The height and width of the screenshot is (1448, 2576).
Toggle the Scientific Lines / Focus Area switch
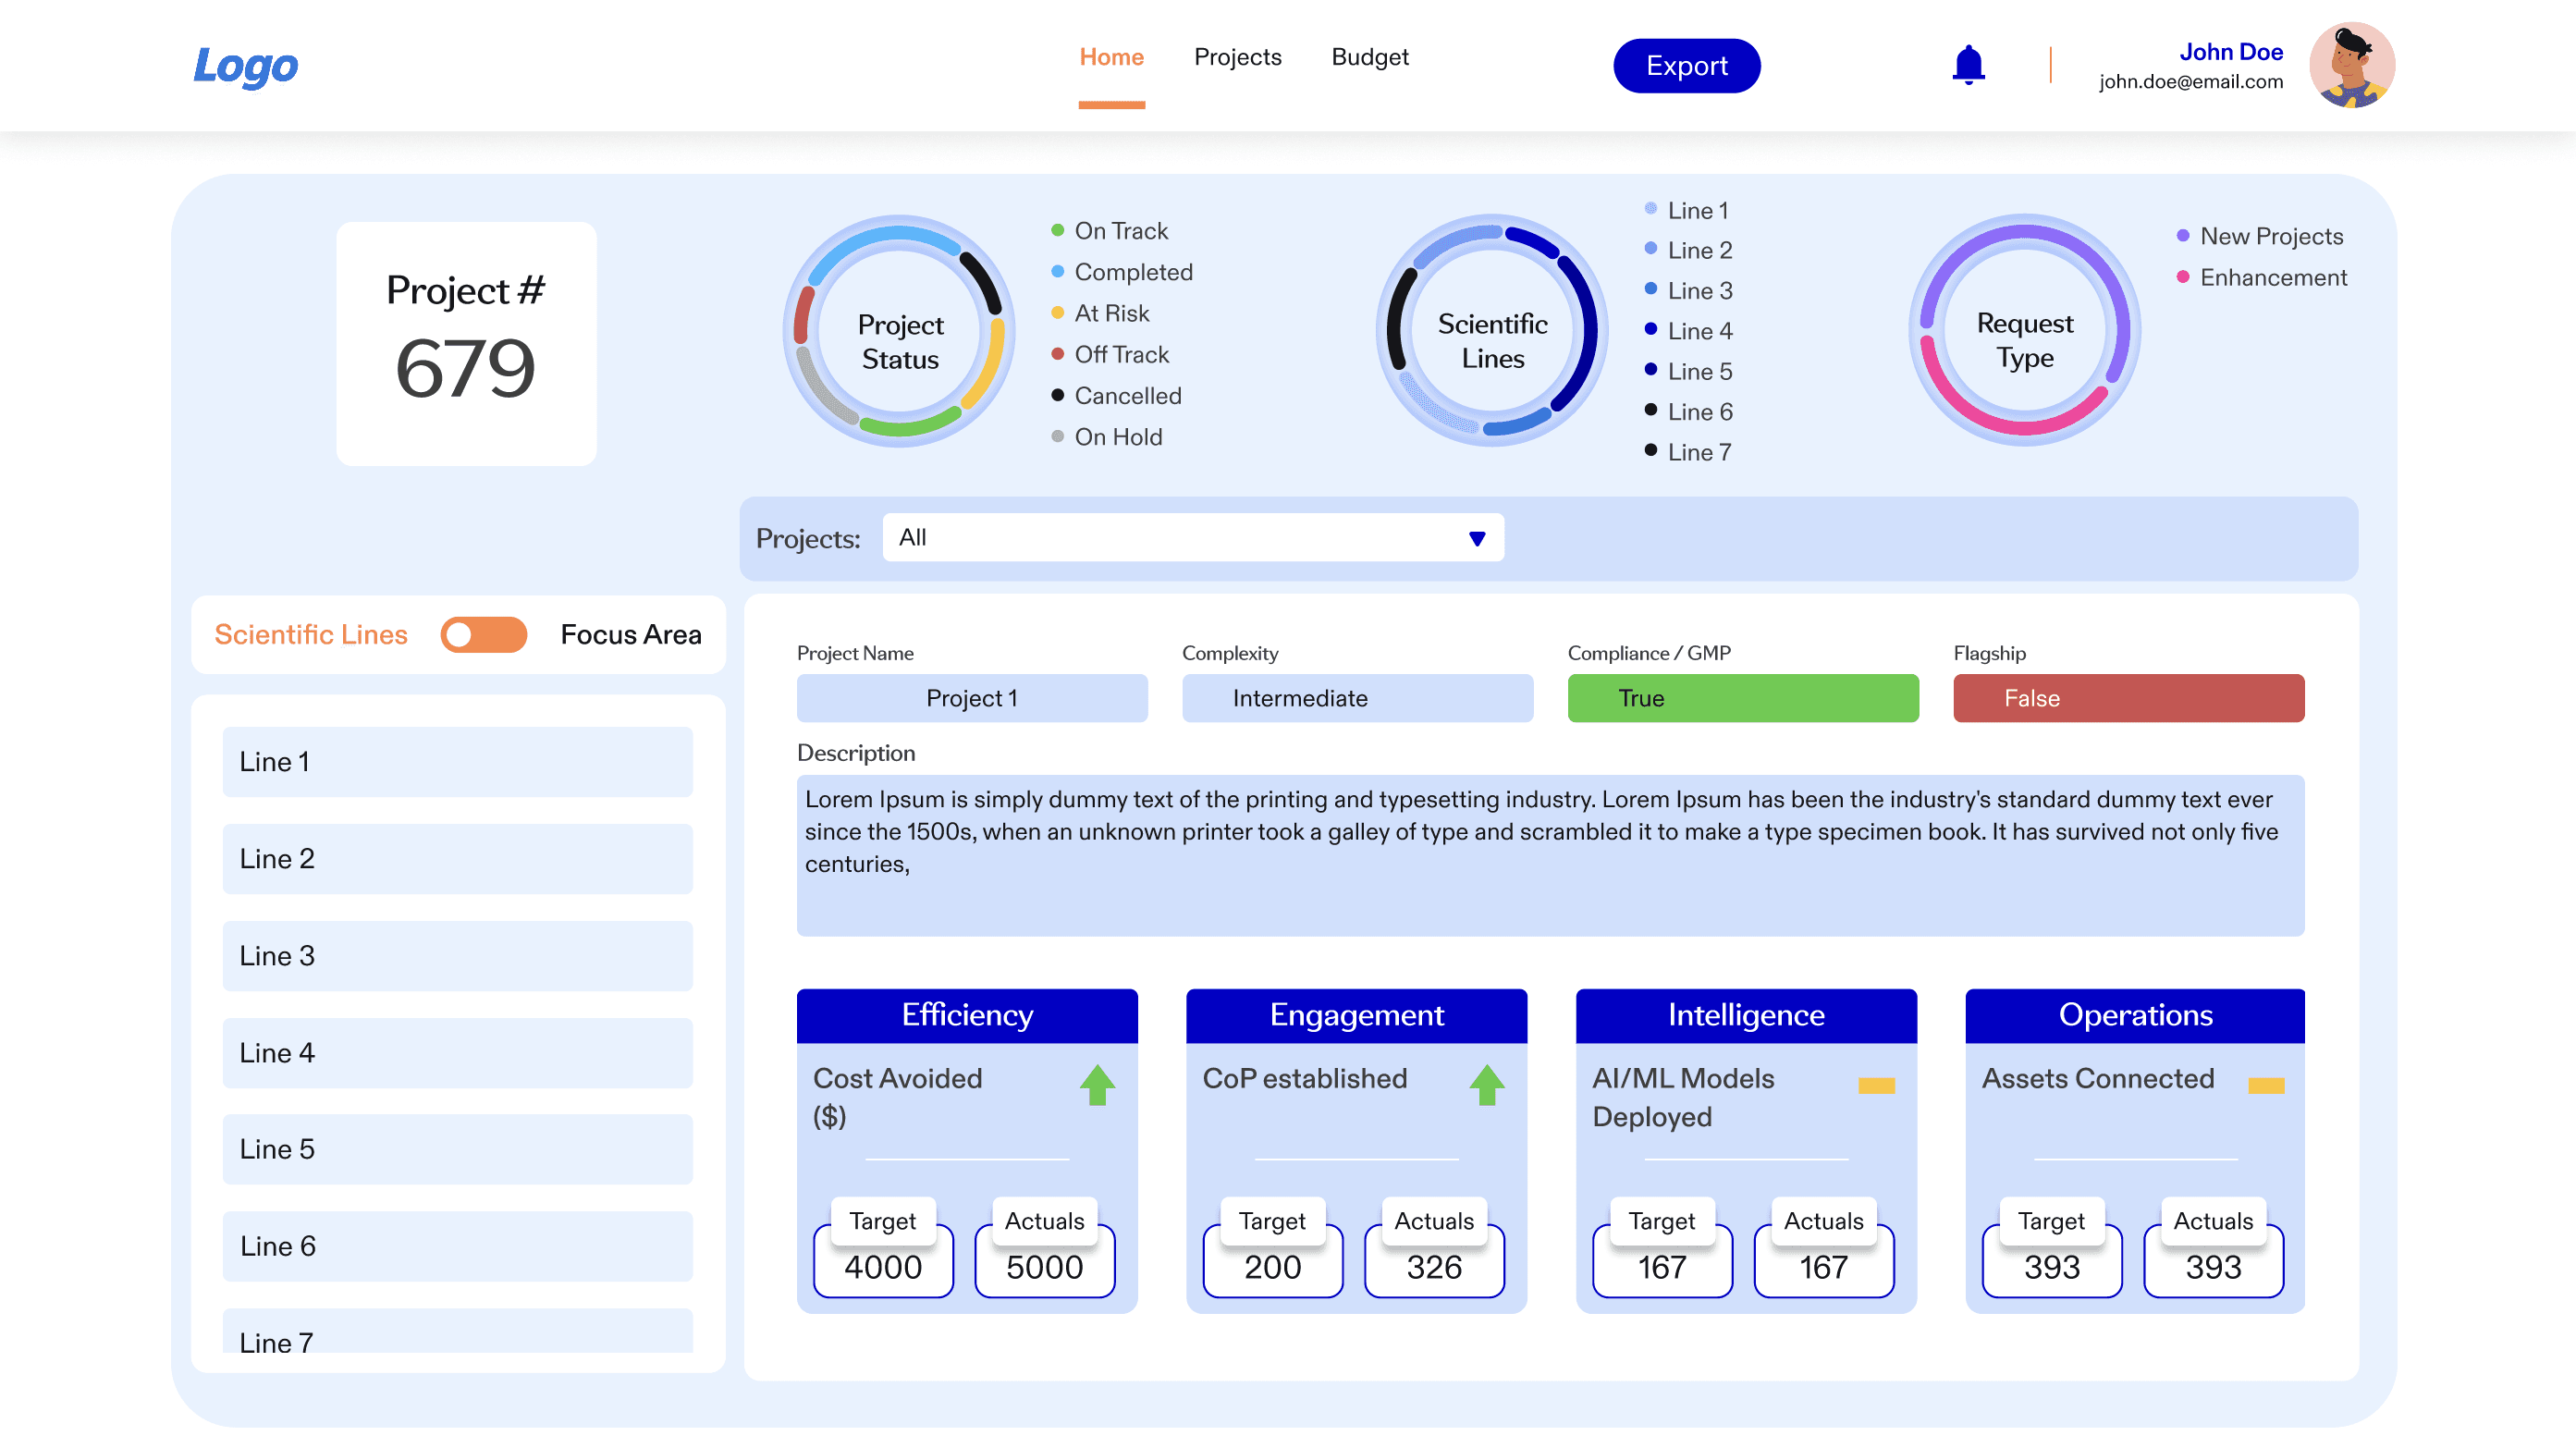484,634
